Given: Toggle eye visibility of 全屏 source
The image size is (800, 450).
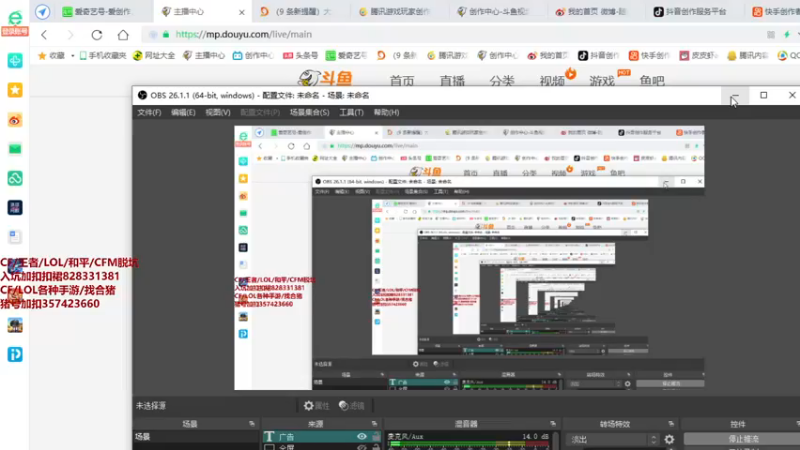Looking at the screenshot, I should pos(362,447).
